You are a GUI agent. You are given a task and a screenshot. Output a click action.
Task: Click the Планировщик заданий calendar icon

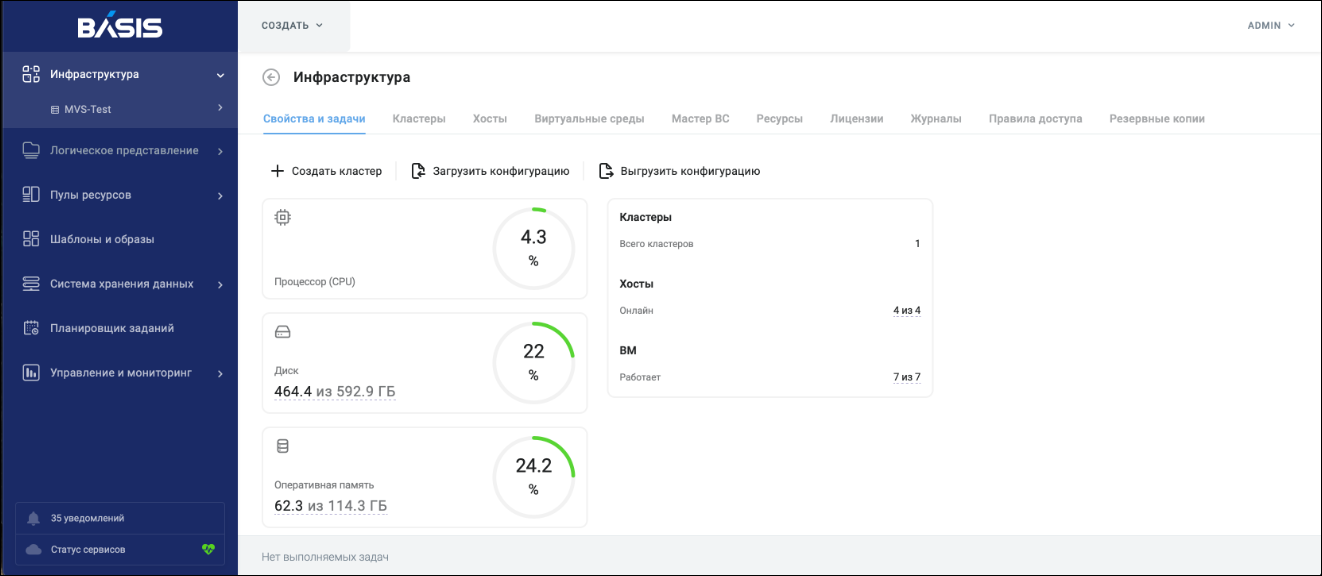point(31,328)
